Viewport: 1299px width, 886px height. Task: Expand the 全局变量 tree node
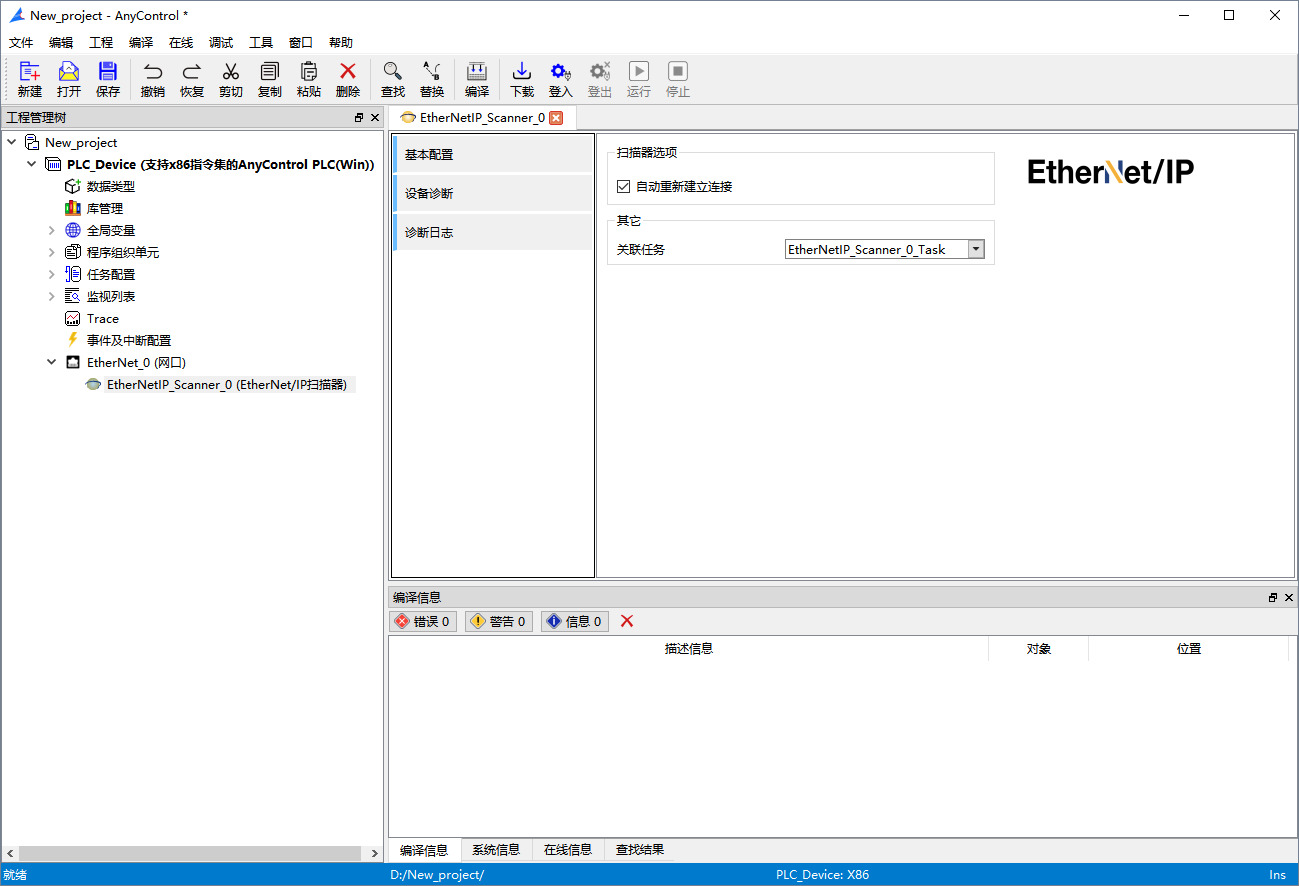(x=52, y=230)
